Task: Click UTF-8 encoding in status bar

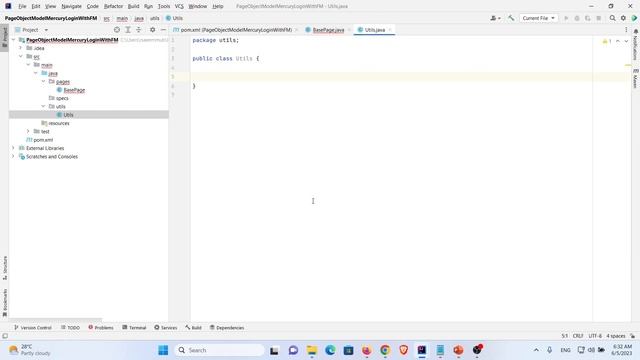Action: coord(595,336)
